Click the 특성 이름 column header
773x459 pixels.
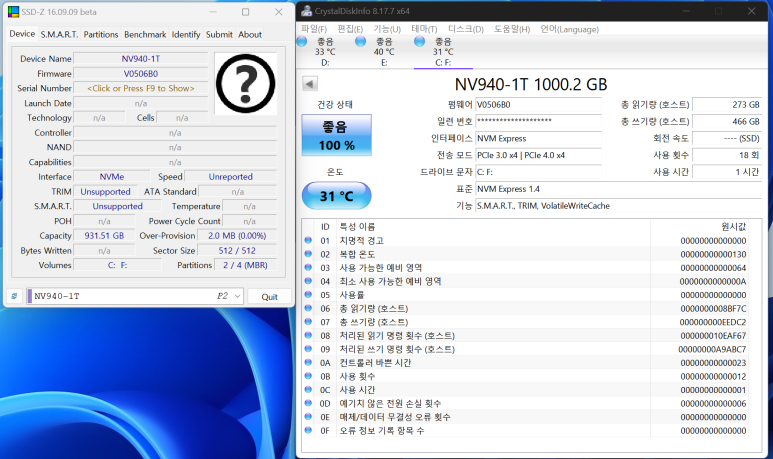[x=493, y=226]
